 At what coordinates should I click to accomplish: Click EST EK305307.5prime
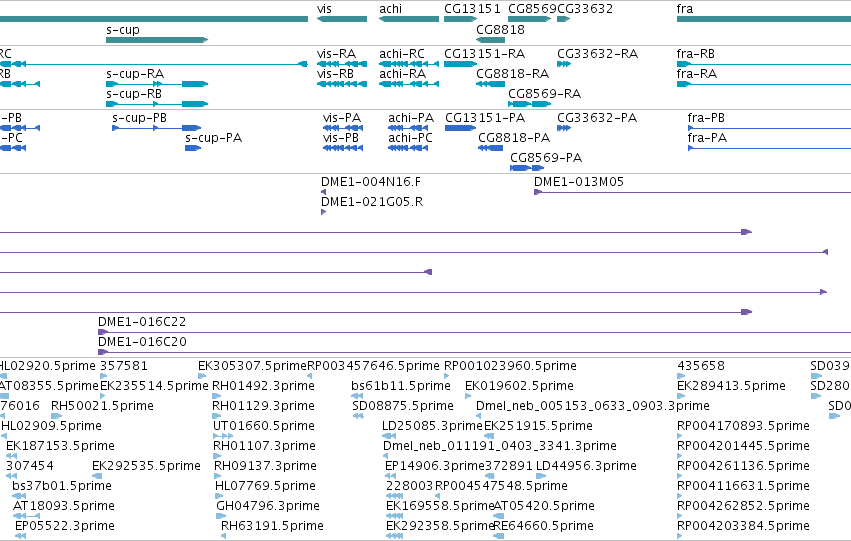[x=202, y=376]
